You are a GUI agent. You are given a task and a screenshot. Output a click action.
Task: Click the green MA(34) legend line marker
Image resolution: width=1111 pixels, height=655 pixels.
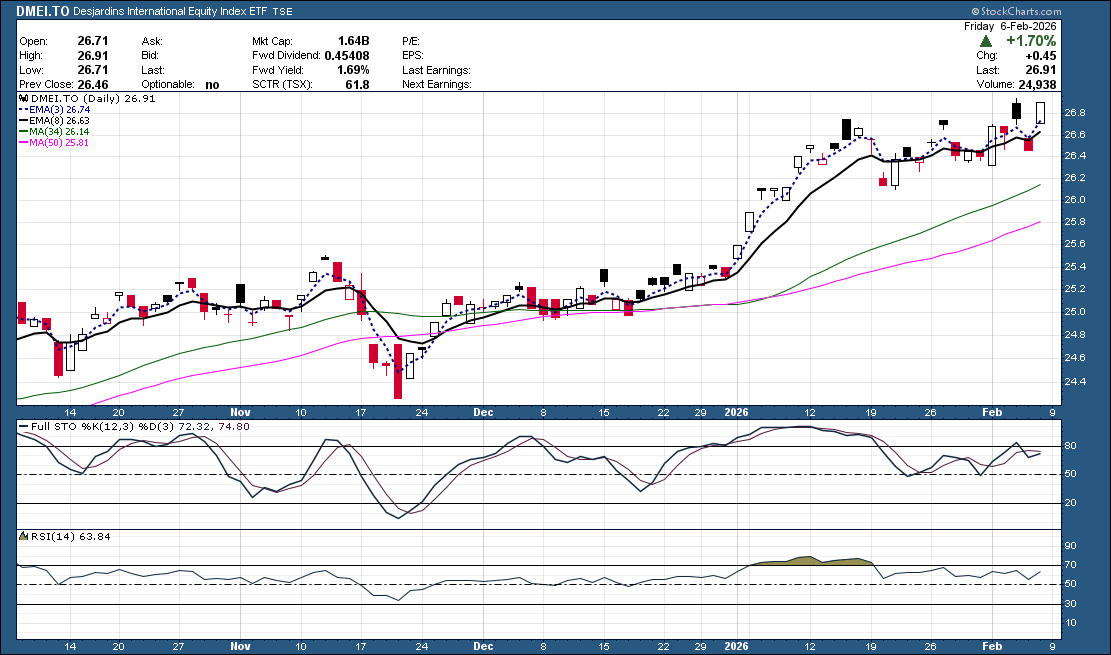coord(24,132)
